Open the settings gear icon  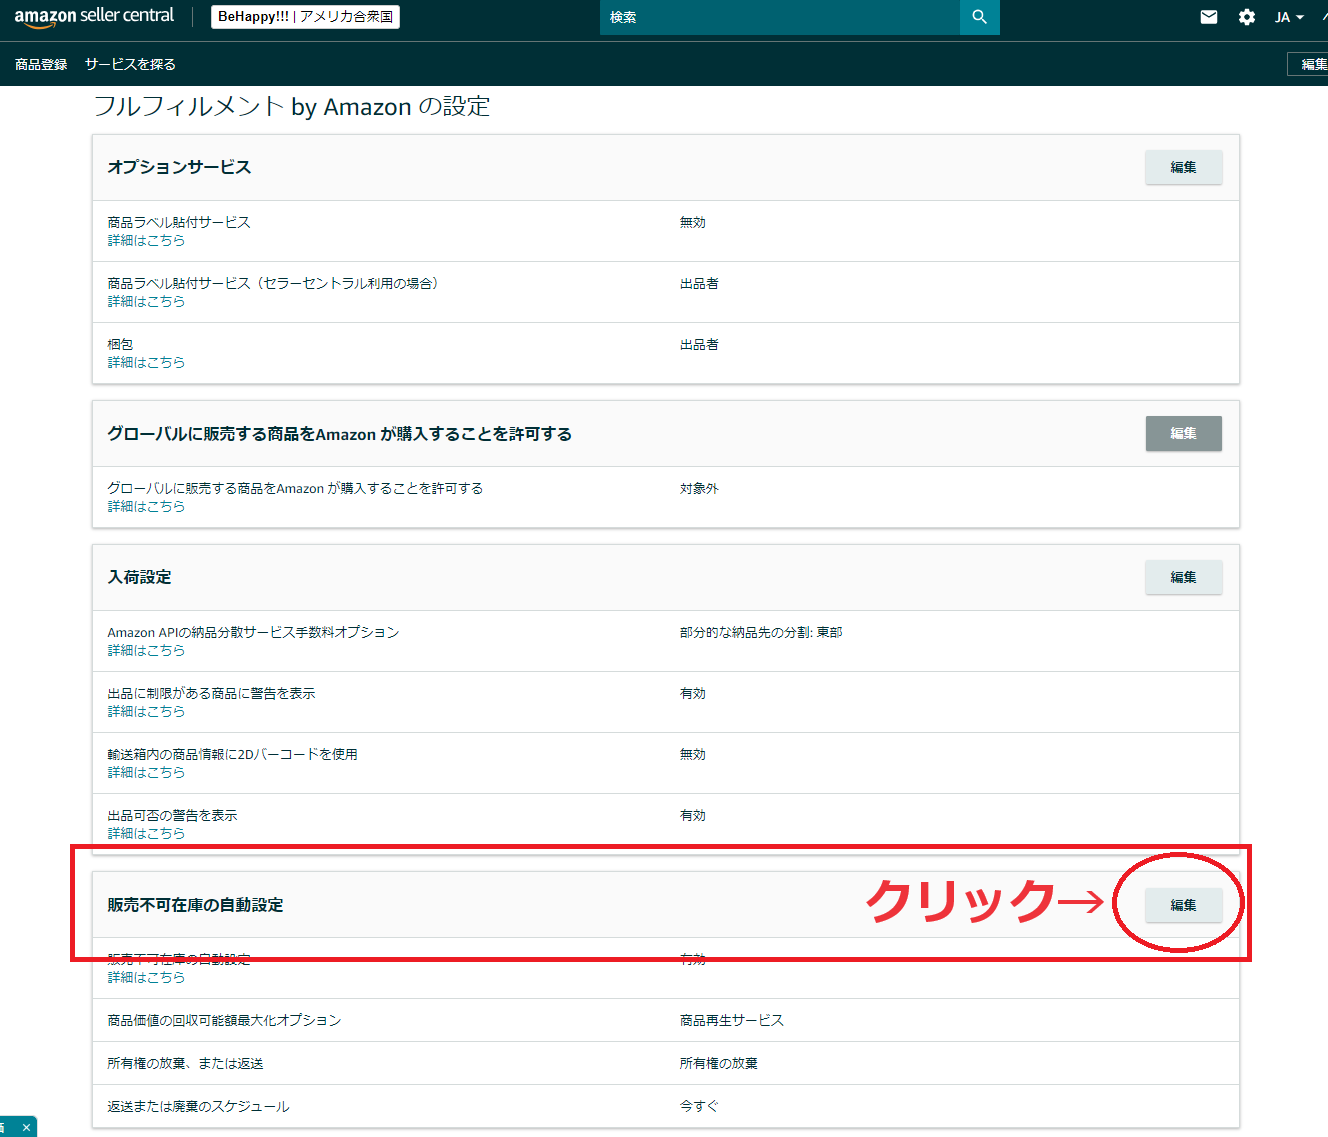coord(1247,17)
